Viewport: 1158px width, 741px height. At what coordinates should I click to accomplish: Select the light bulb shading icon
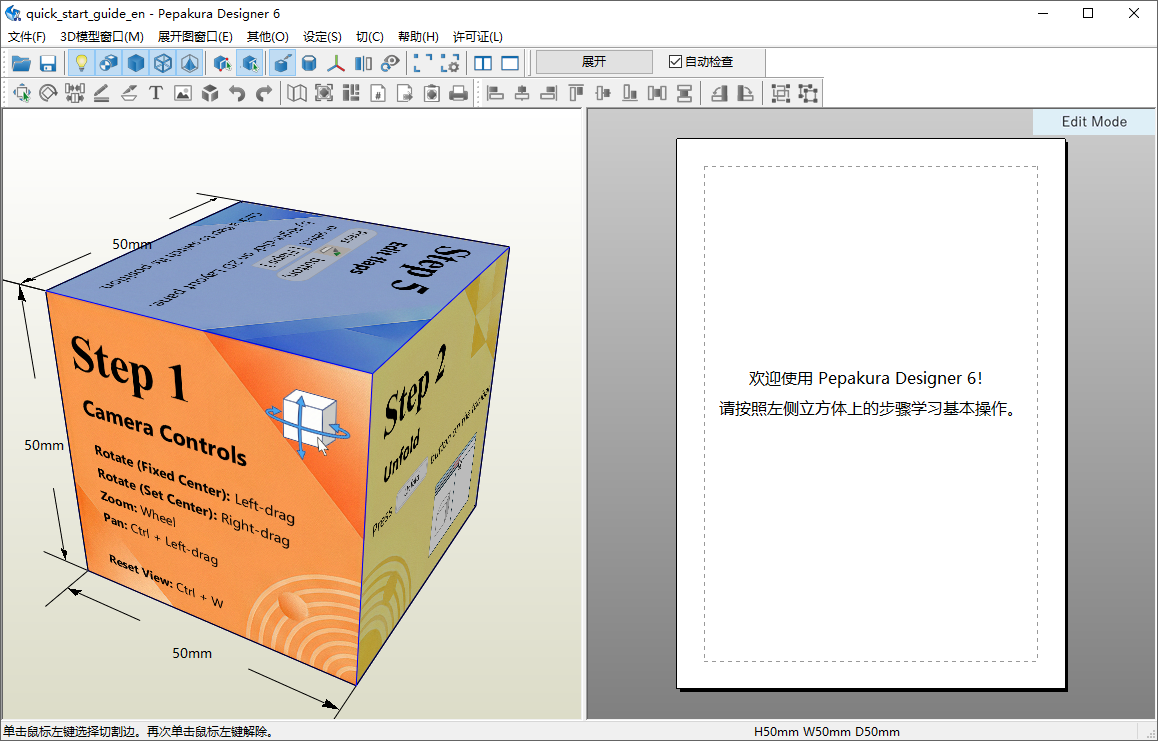82,62
